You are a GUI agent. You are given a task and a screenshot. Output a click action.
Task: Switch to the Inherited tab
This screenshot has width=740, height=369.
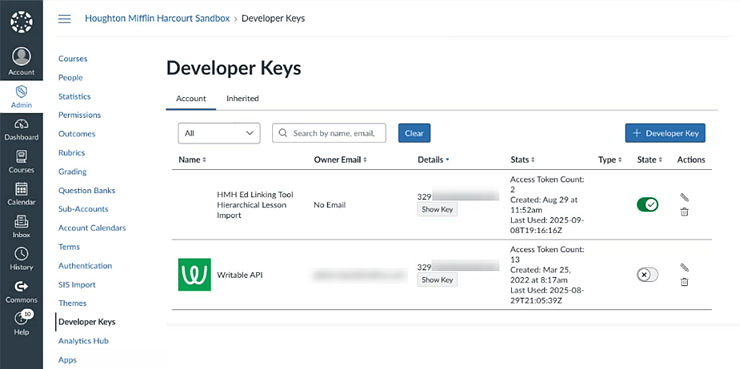[243, 99]
